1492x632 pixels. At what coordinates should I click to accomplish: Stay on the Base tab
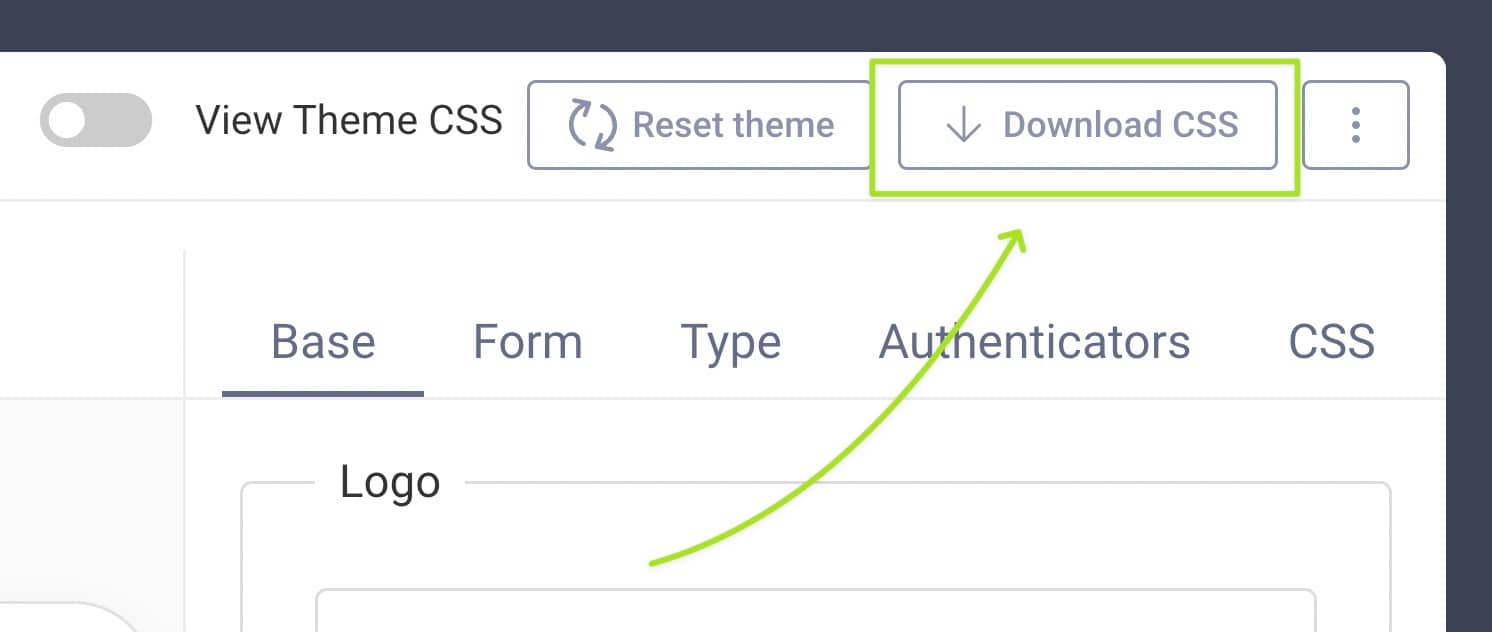(x=322, y=342)
